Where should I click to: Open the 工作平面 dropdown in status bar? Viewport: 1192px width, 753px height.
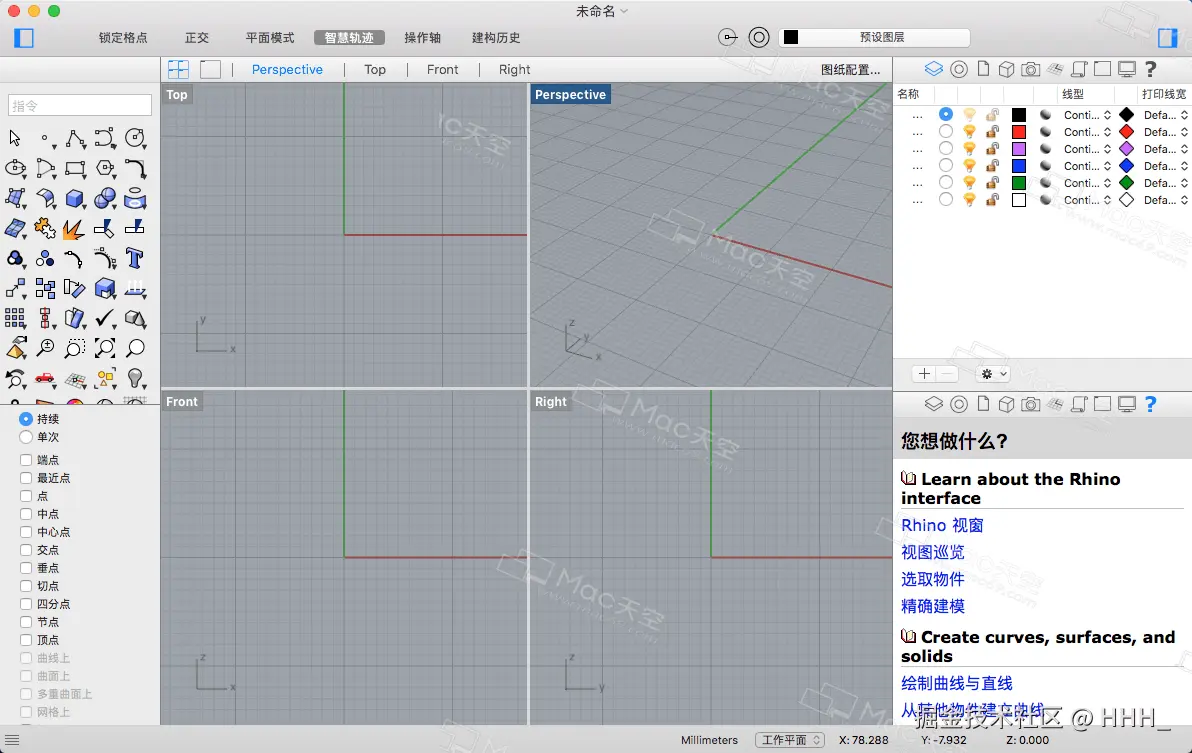coord(790,740)
